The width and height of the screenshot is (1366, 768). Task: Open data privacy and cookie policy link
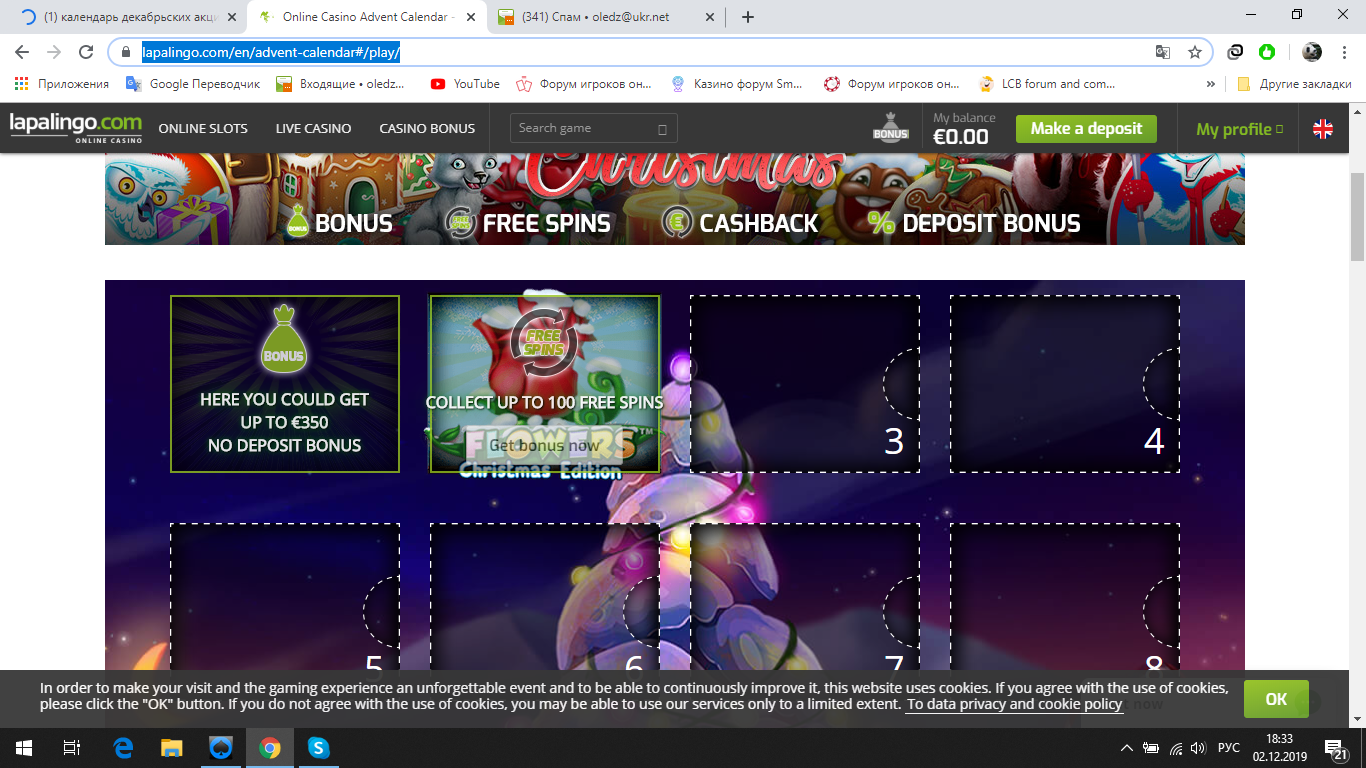(x=1014, y=704)
